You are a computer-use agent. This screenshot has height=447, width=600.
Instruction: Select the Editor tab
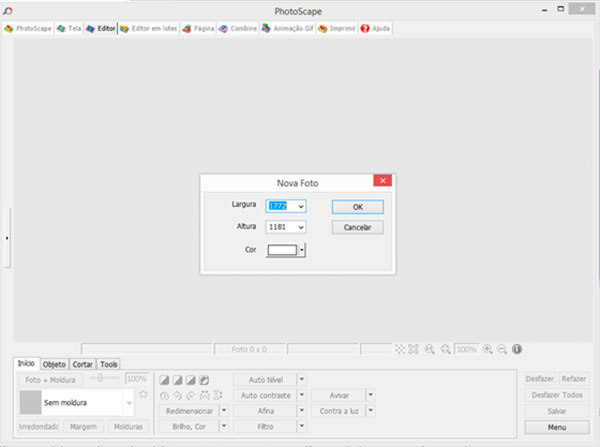(101, 28)
